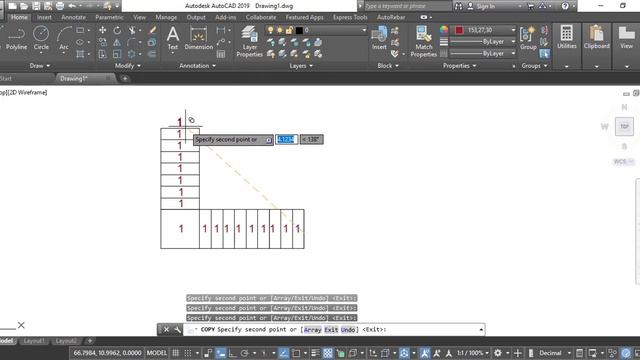This screenshot has height=360, width=640.
Task: Select the Polyline drawing tool
Action: coord(16,39)
